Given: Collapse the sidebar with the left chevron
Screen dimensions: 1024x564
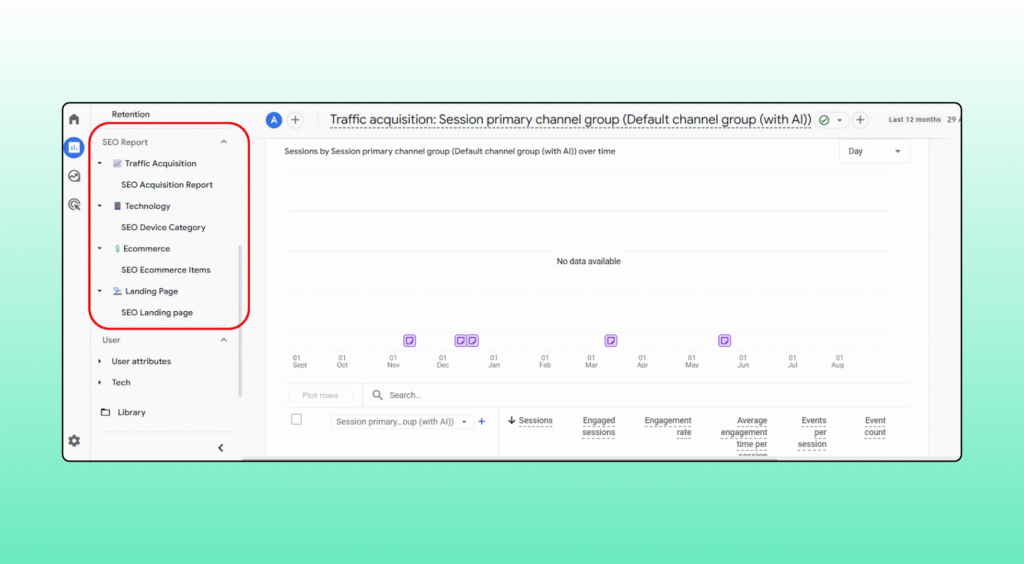Looking at the screenshot, I should (221, 448).
